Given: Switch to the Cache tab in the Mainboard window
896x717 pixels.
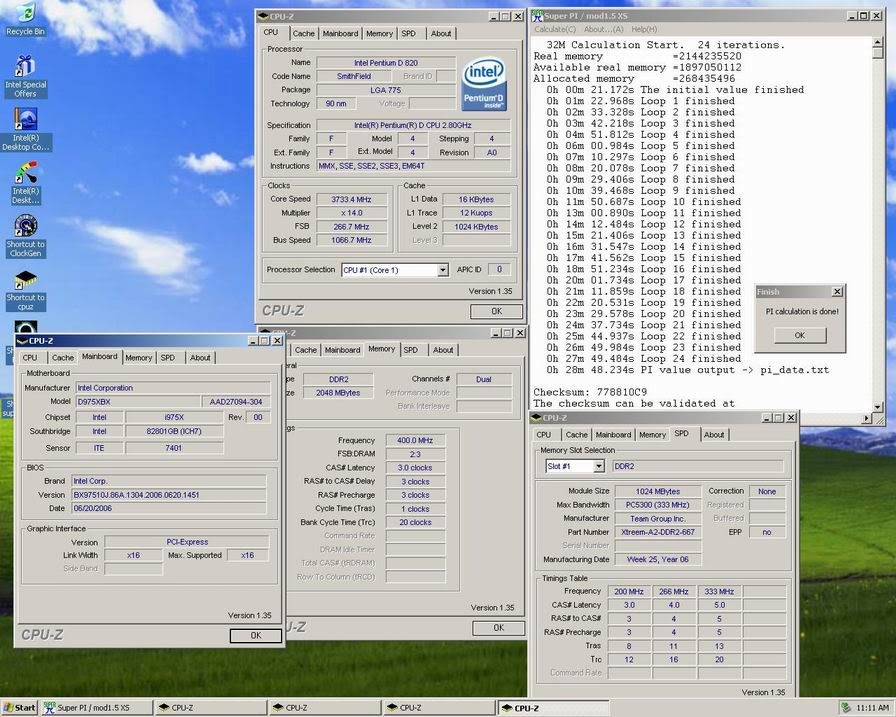Looking at the screenshot, I should pos(63,357).
